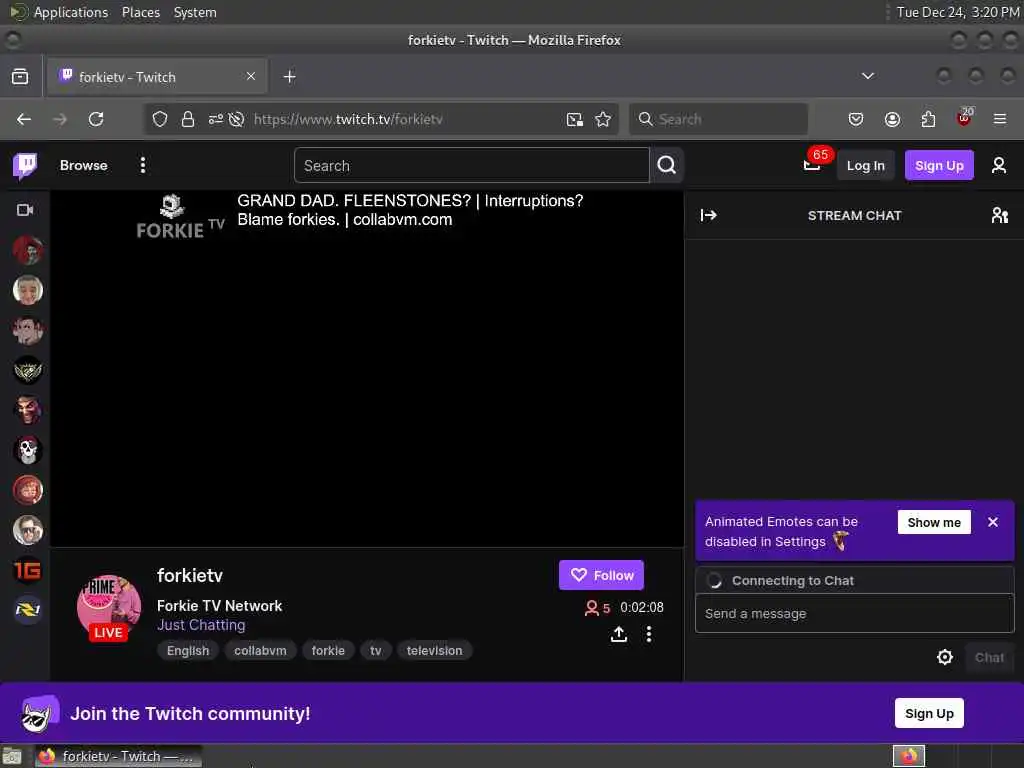Select the collabvm tag
Image resolution: width=1024 pixels, height=768 pixels.
[x=260, y=650]
